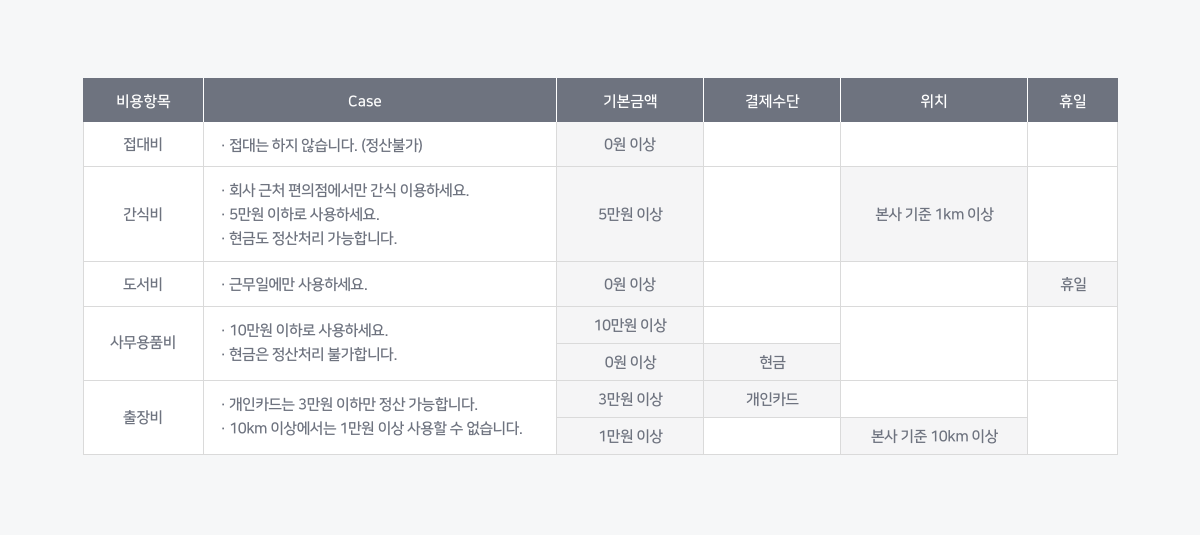The width and height of the screenshot is (1200, 535).
Task: Click the 현금 payment method cell
Action: [x=772, y=362]
